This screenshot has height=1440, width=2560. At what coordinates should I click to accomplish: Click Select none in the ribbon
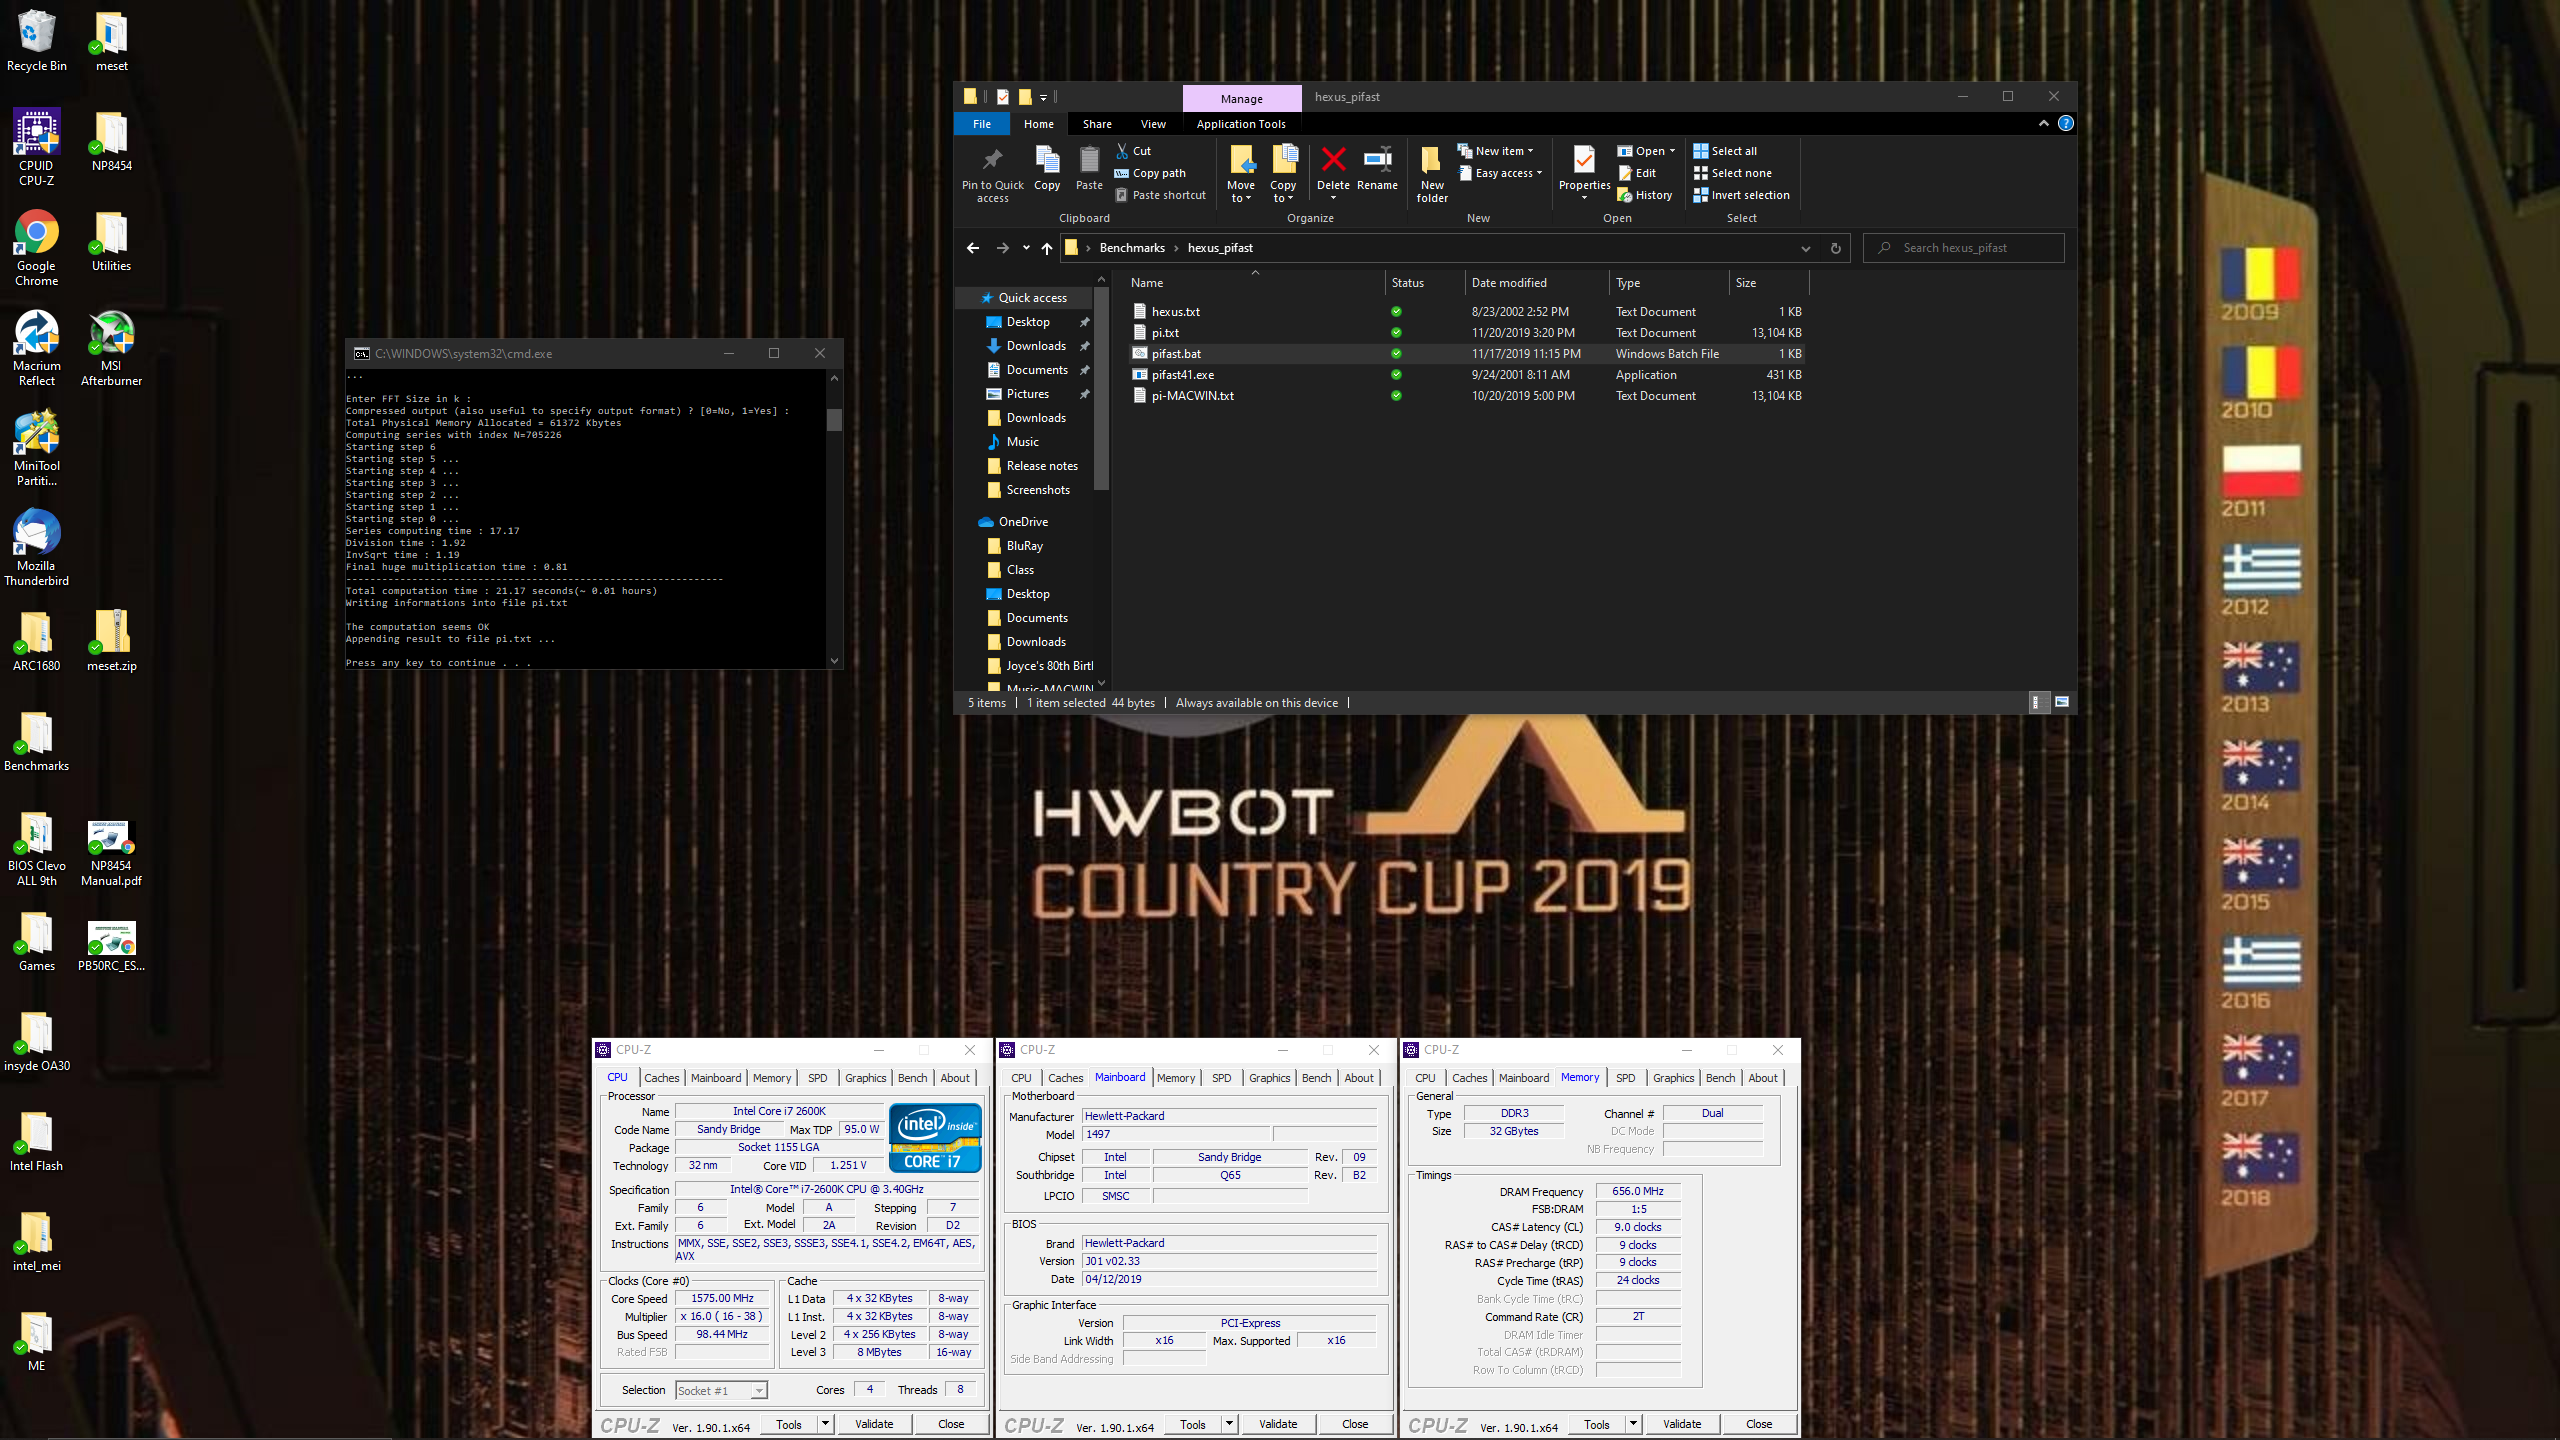click(1732, 173)
